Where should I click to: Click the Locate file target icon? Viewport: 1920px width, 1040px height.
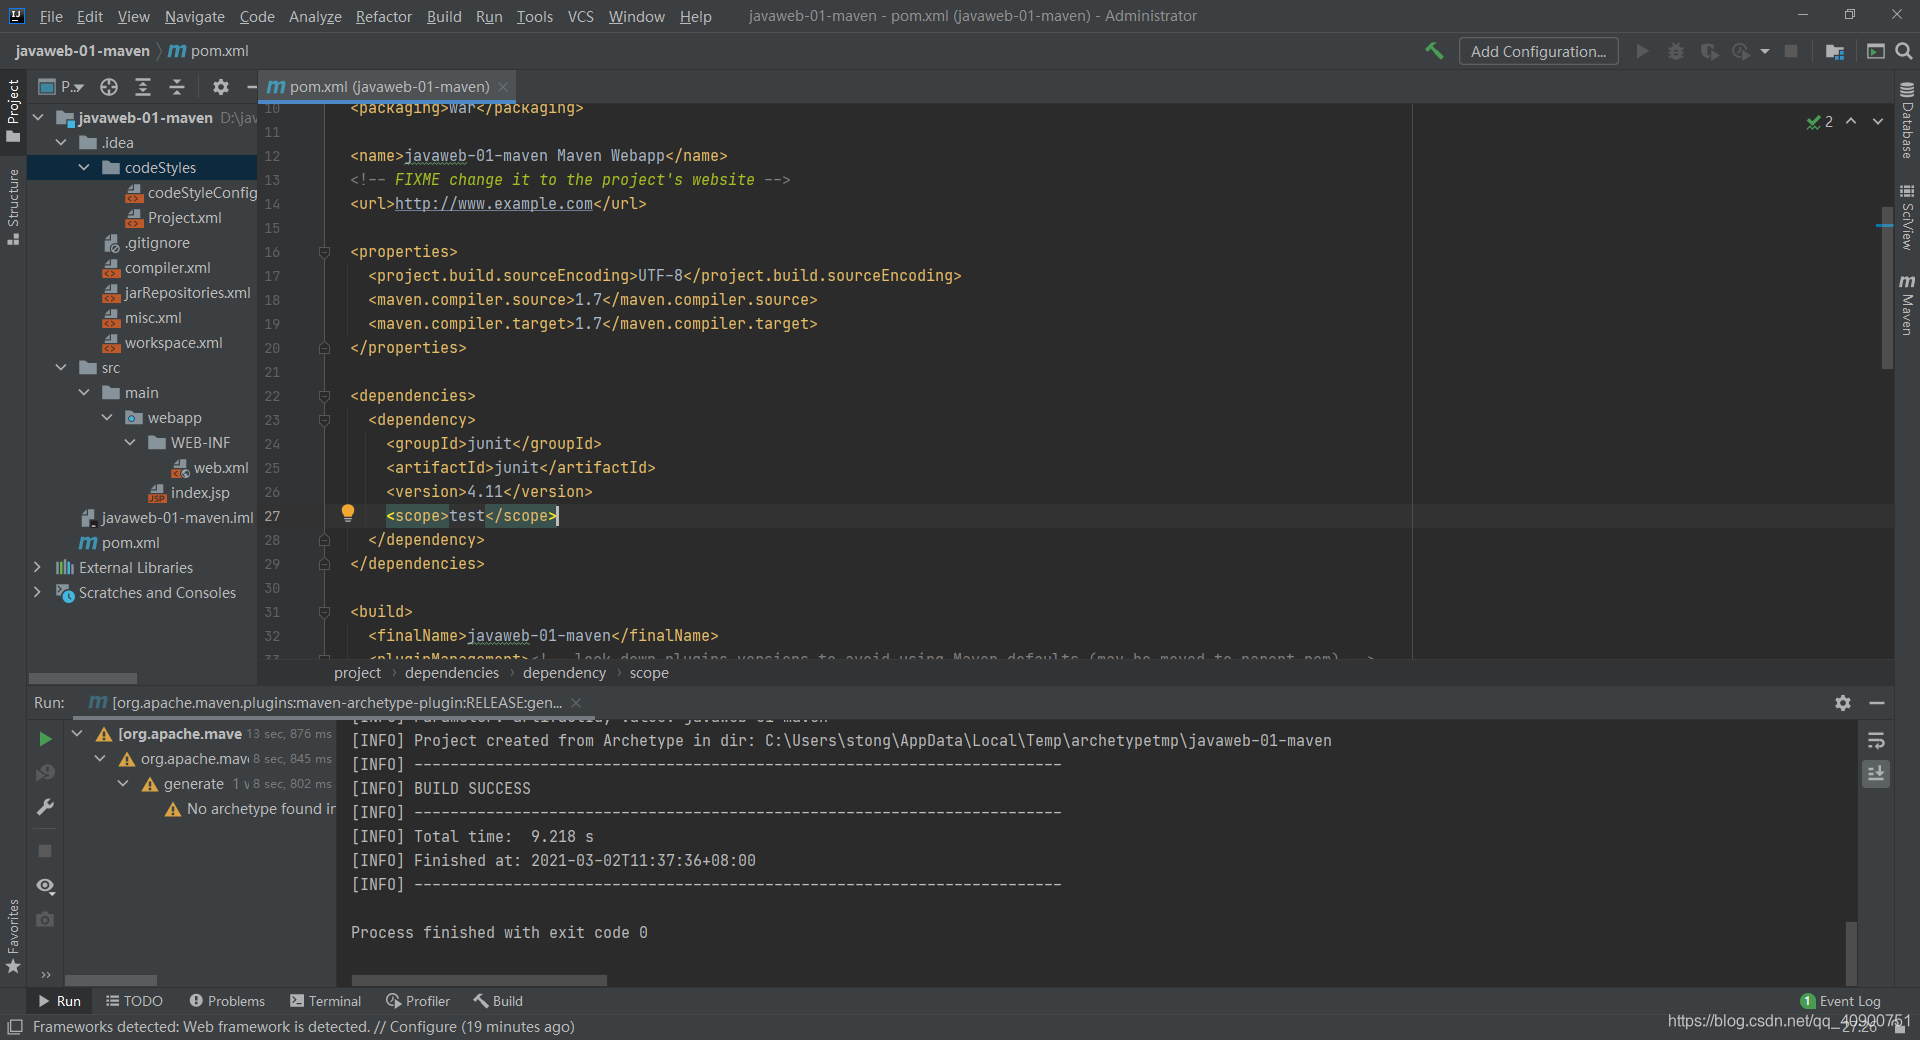click(109, 87)
